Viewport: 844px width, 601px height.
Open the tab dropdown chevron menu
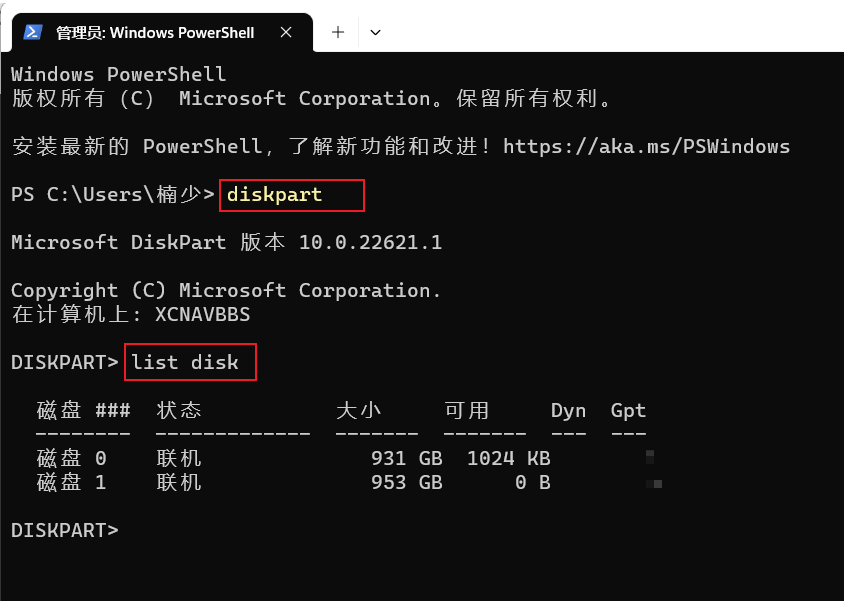coord(375,31)
